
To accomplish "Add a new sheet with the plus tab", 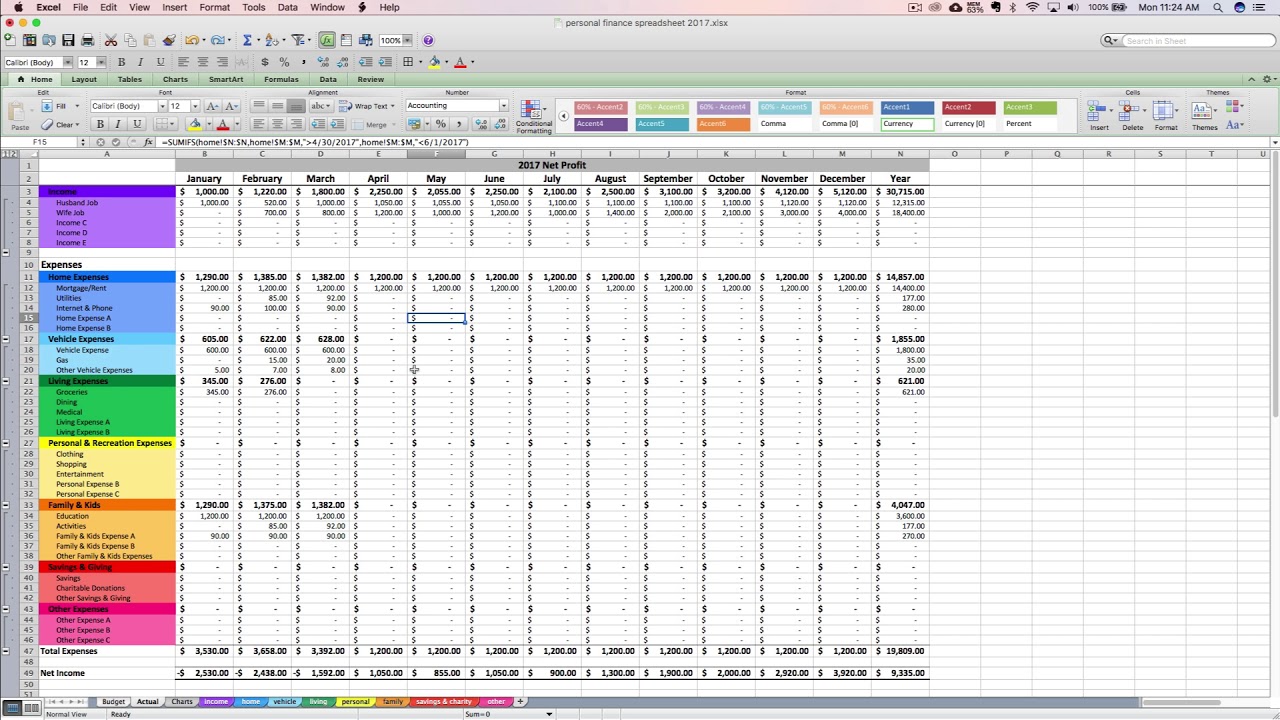I will (520, 702).
